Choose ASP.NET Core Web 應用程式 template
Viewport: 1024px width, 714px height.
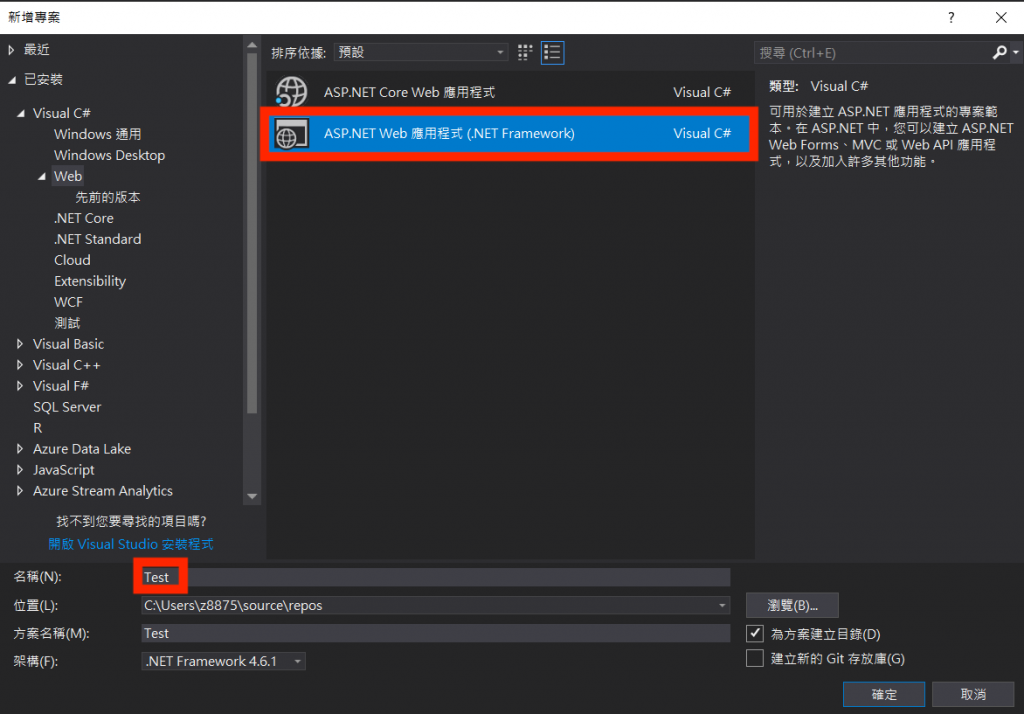(x=508, y=92)
